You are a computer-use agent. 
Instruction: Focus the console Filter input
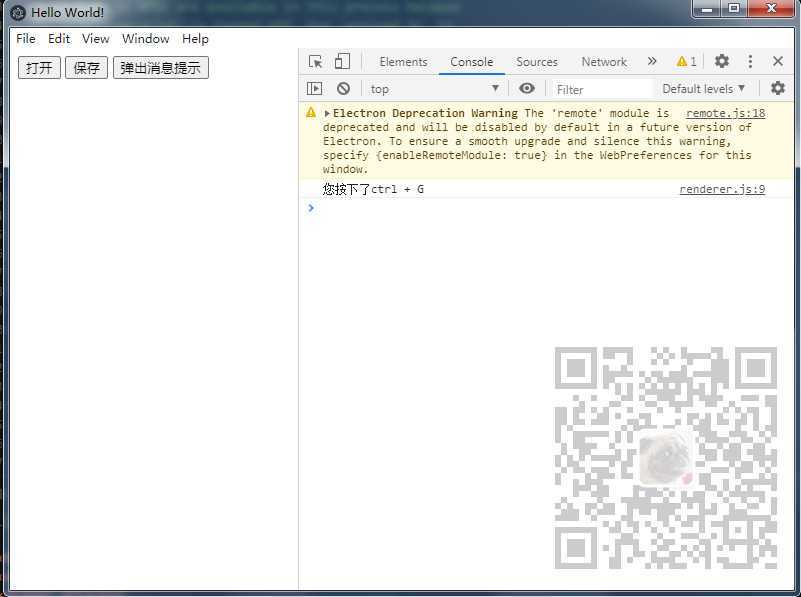[x=602, y=89]
